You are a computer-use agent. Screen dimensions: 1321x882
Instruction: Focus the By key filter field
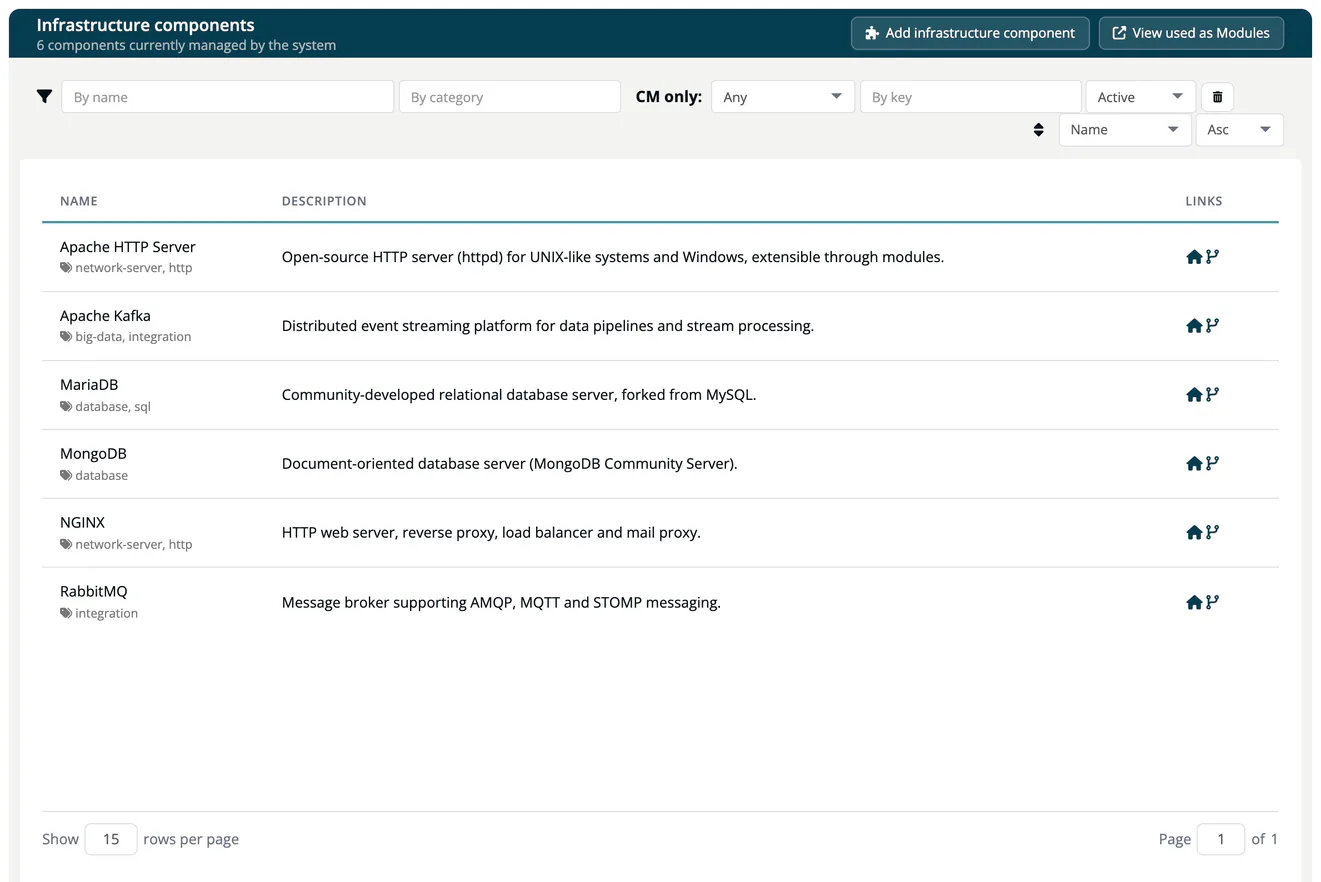coord(971,97)
